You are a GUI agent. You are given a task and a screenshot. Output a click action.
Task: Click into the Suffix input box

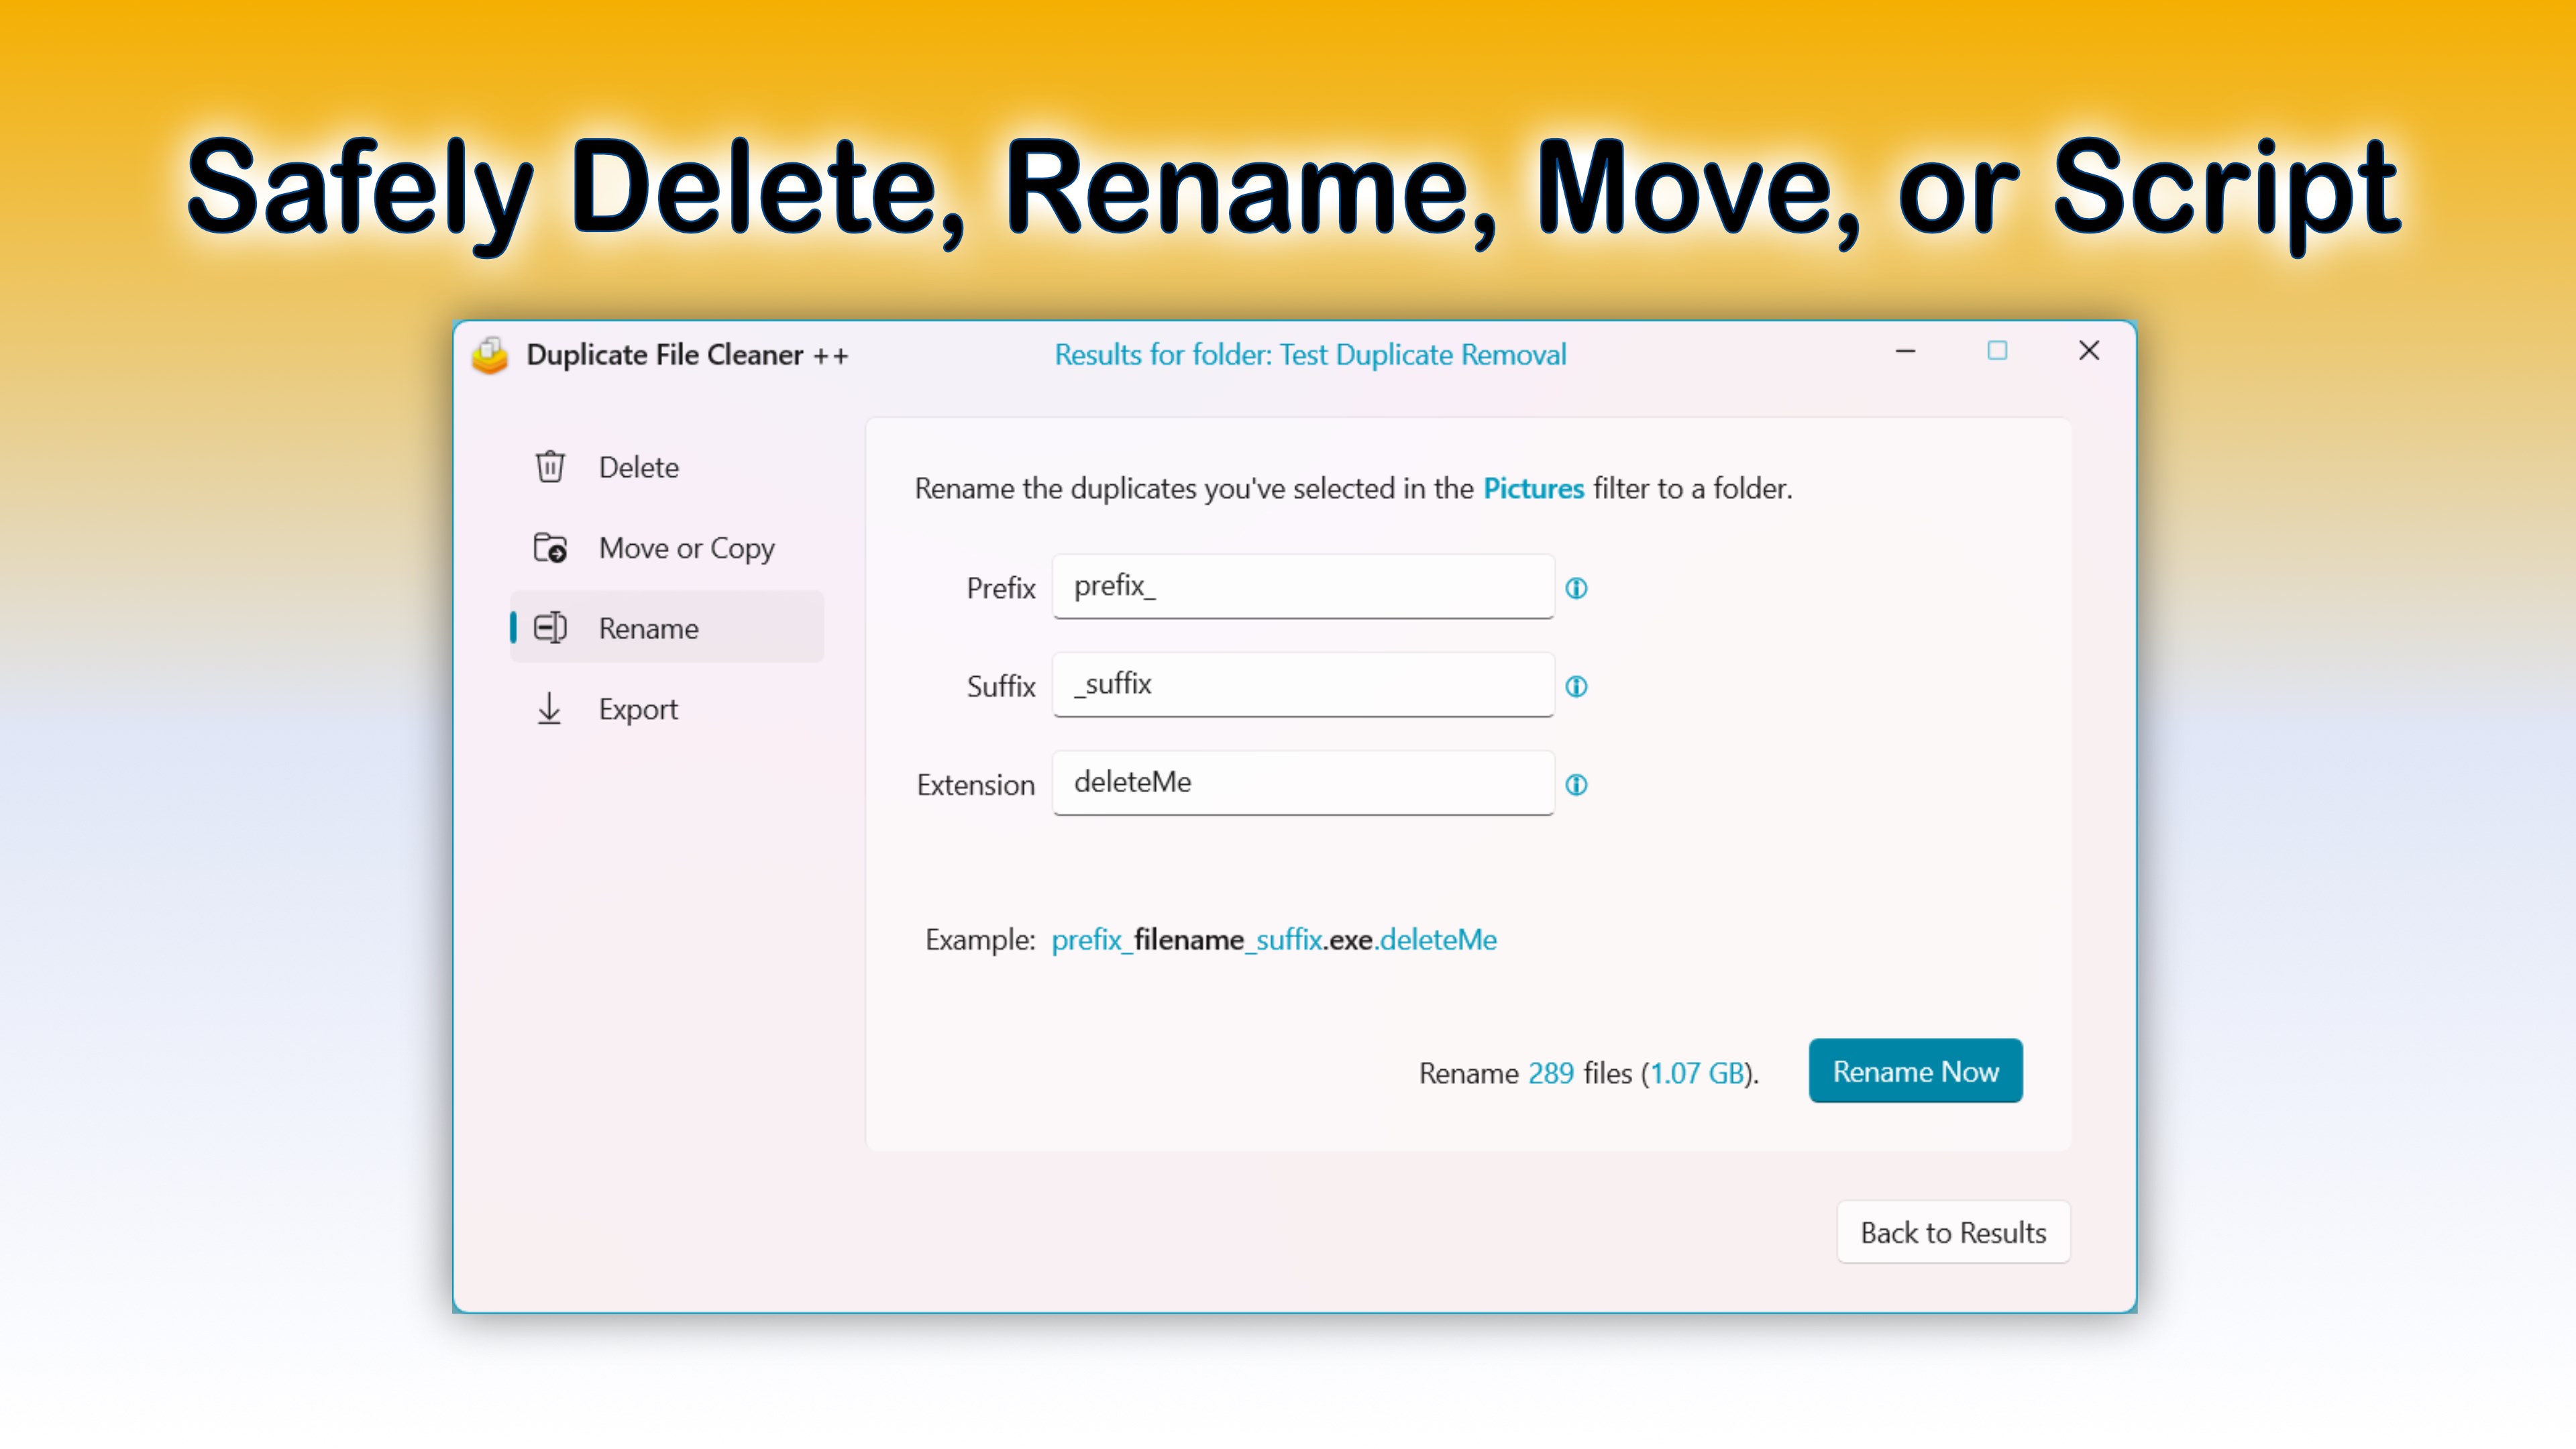1302,684
